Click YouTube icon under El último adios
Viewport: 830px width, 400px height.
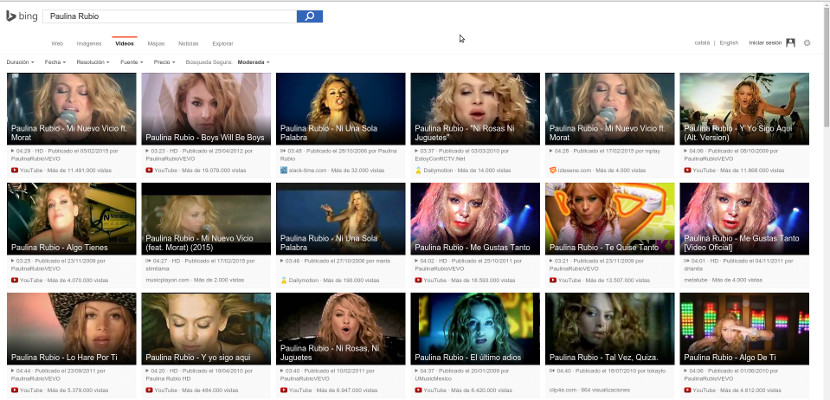click(x=418, y=390)
